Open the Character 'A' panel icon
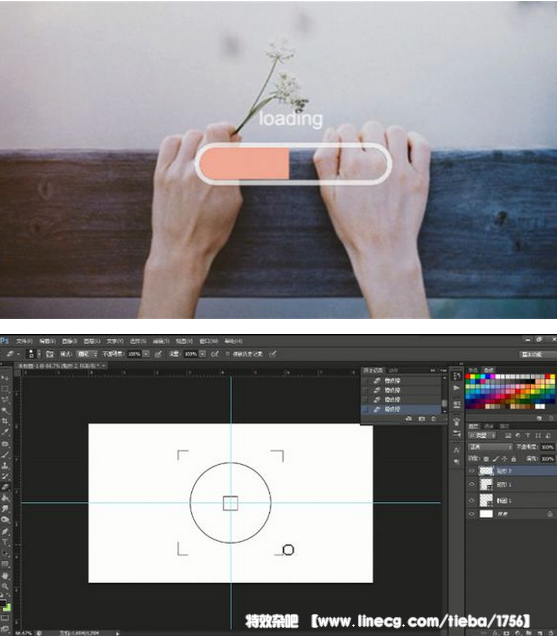Image resolution: width=560 pixels, height=638 pixels. click(x=456, y=450)
